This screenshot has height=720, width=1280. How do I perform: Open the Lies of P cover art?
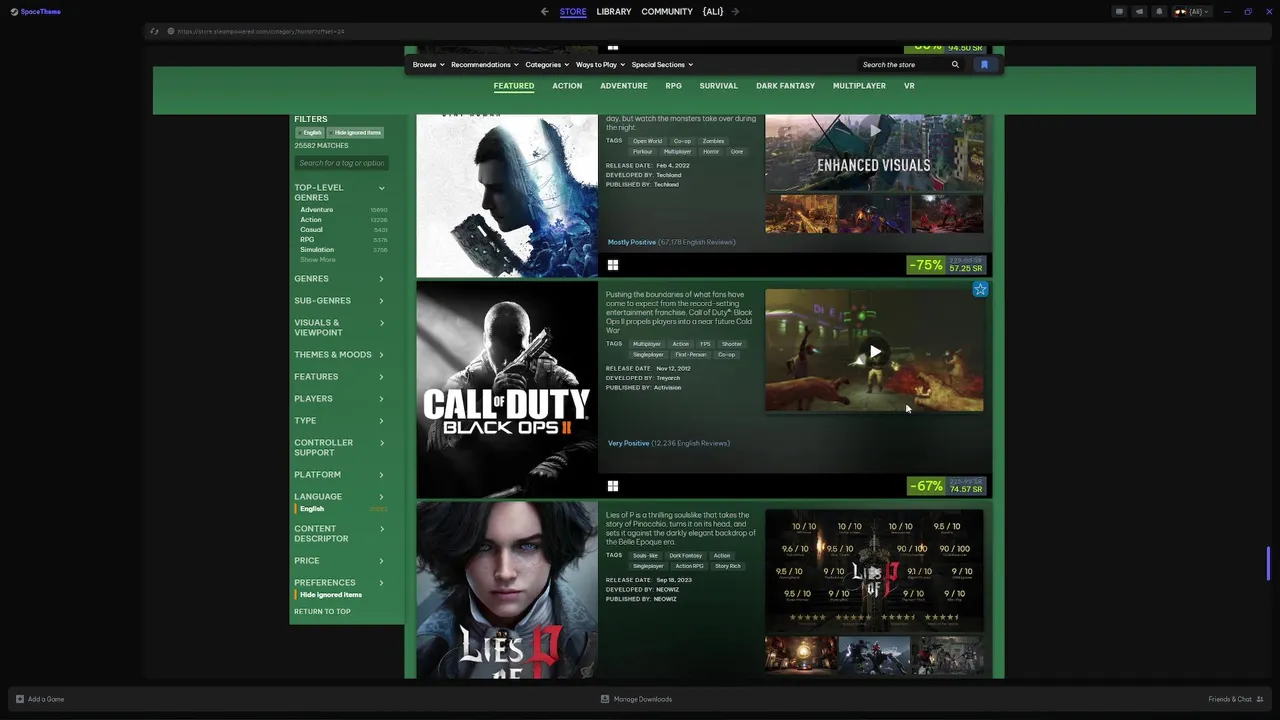[x=507, y=590]
